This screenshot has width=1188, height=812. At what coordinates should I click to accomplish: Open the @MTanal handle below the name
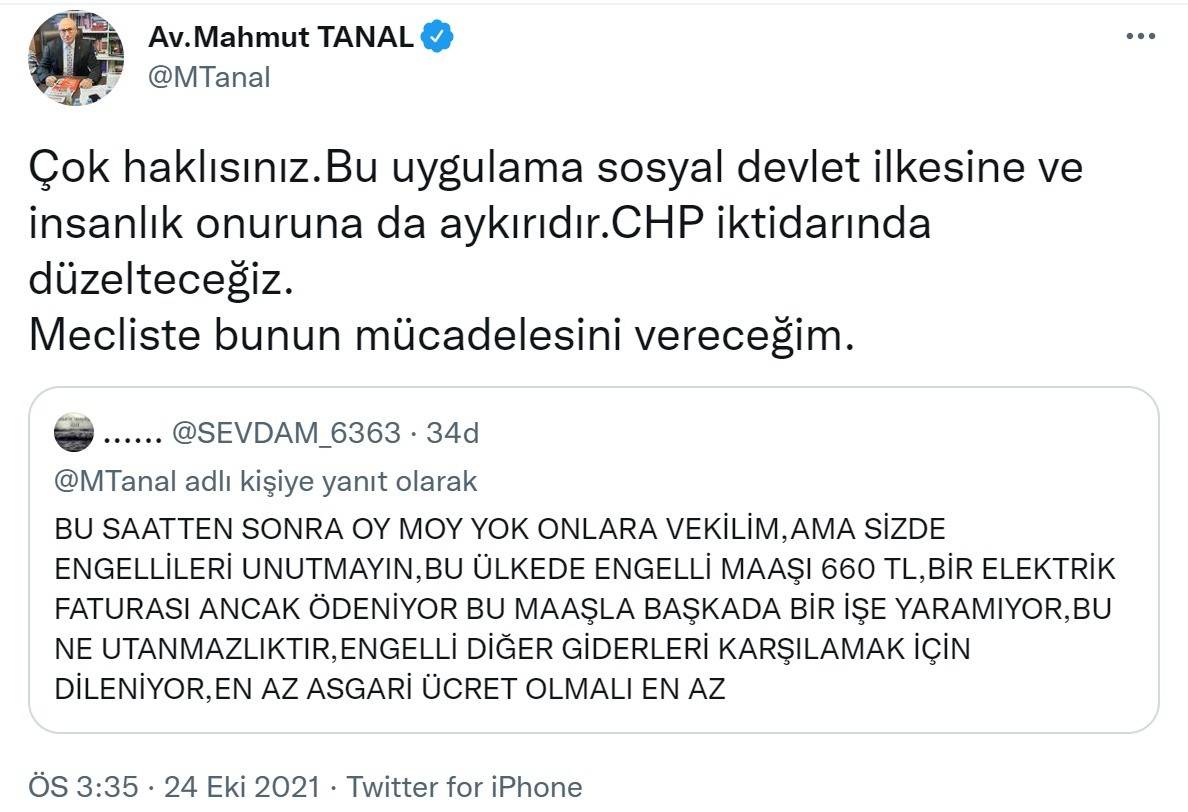pos(209,77)
